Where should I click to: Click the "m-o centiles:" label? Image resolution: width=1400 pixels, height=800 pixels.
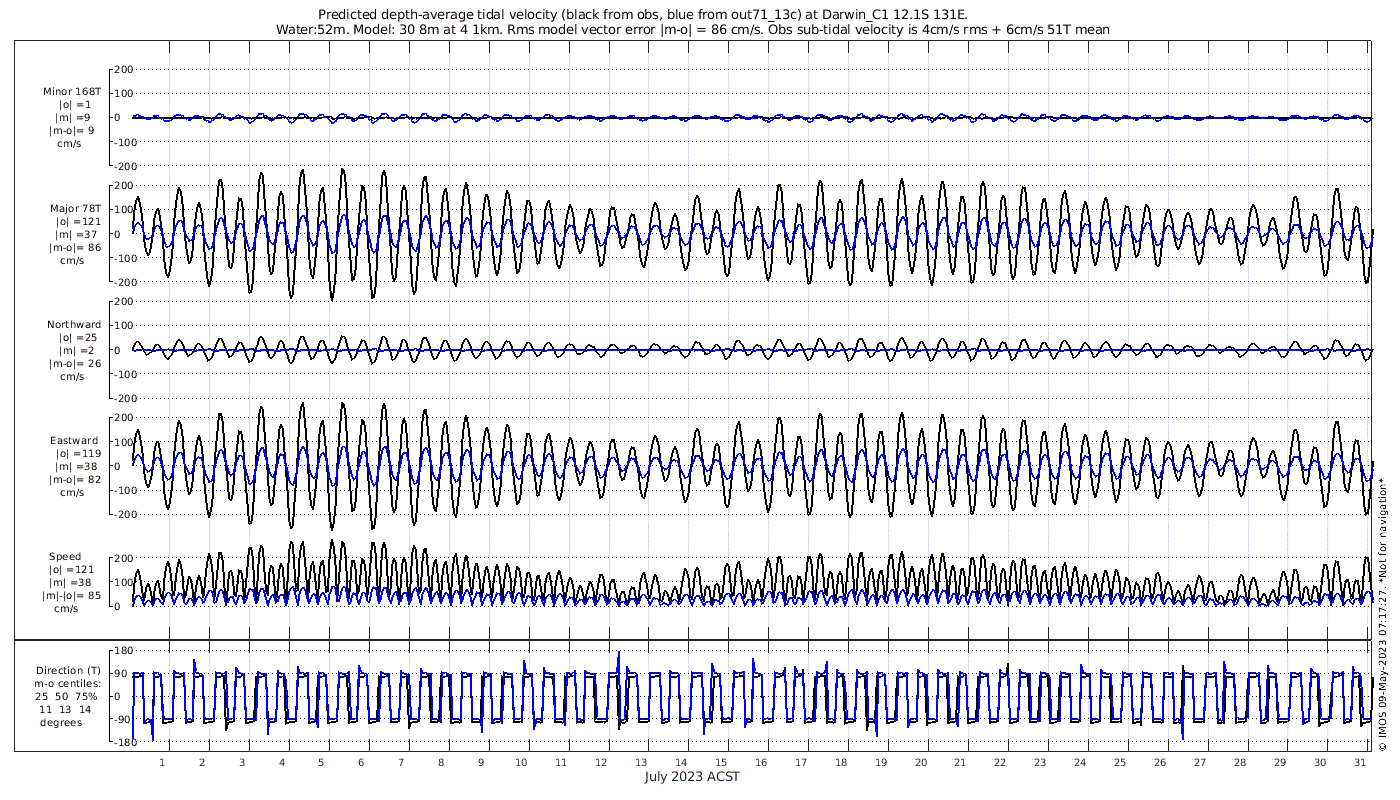[x=68, y=684]
